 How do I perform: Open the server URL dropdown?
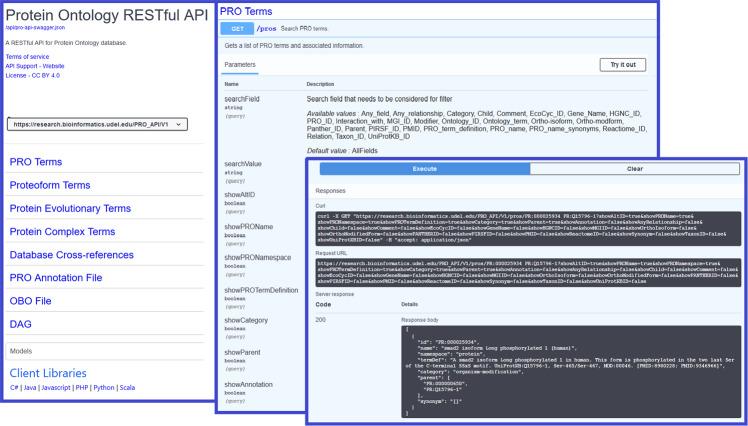[97, 124]
